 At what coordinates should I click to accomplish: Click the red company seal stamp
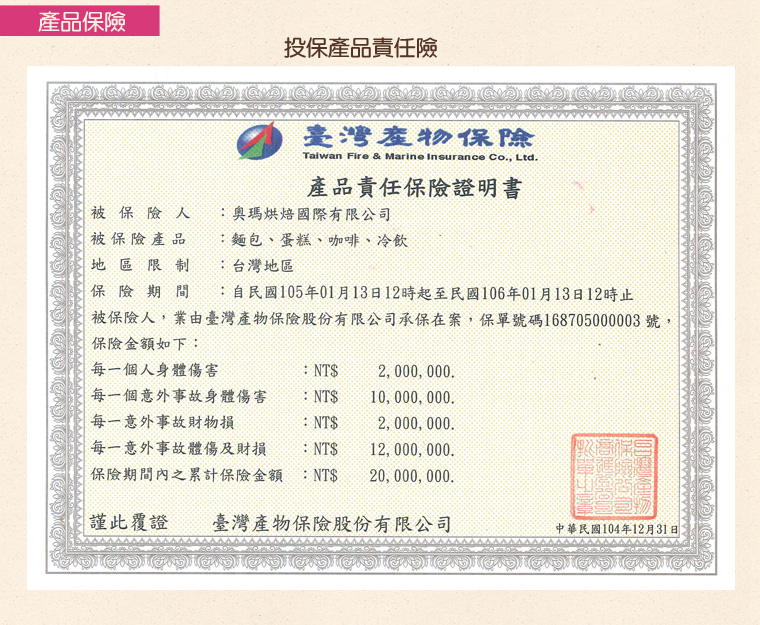point(614,477)
